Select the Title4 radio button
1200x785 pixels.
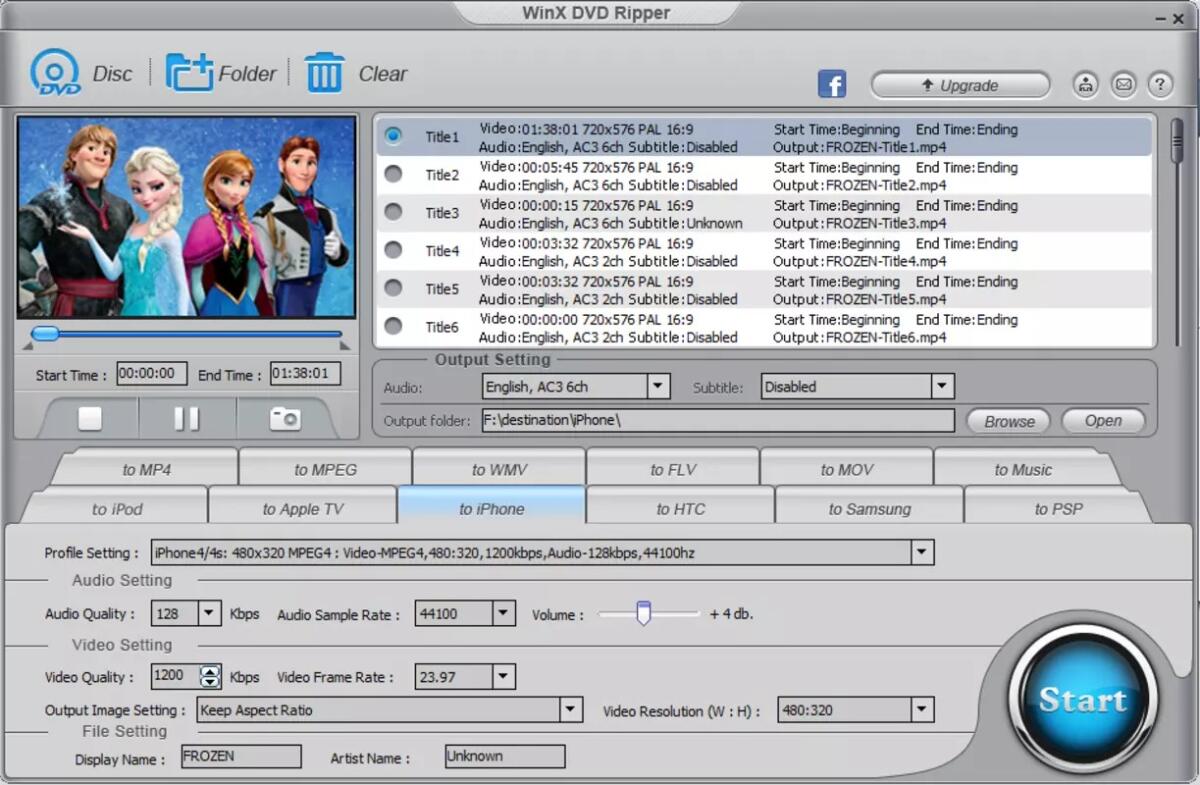point(394,251)
